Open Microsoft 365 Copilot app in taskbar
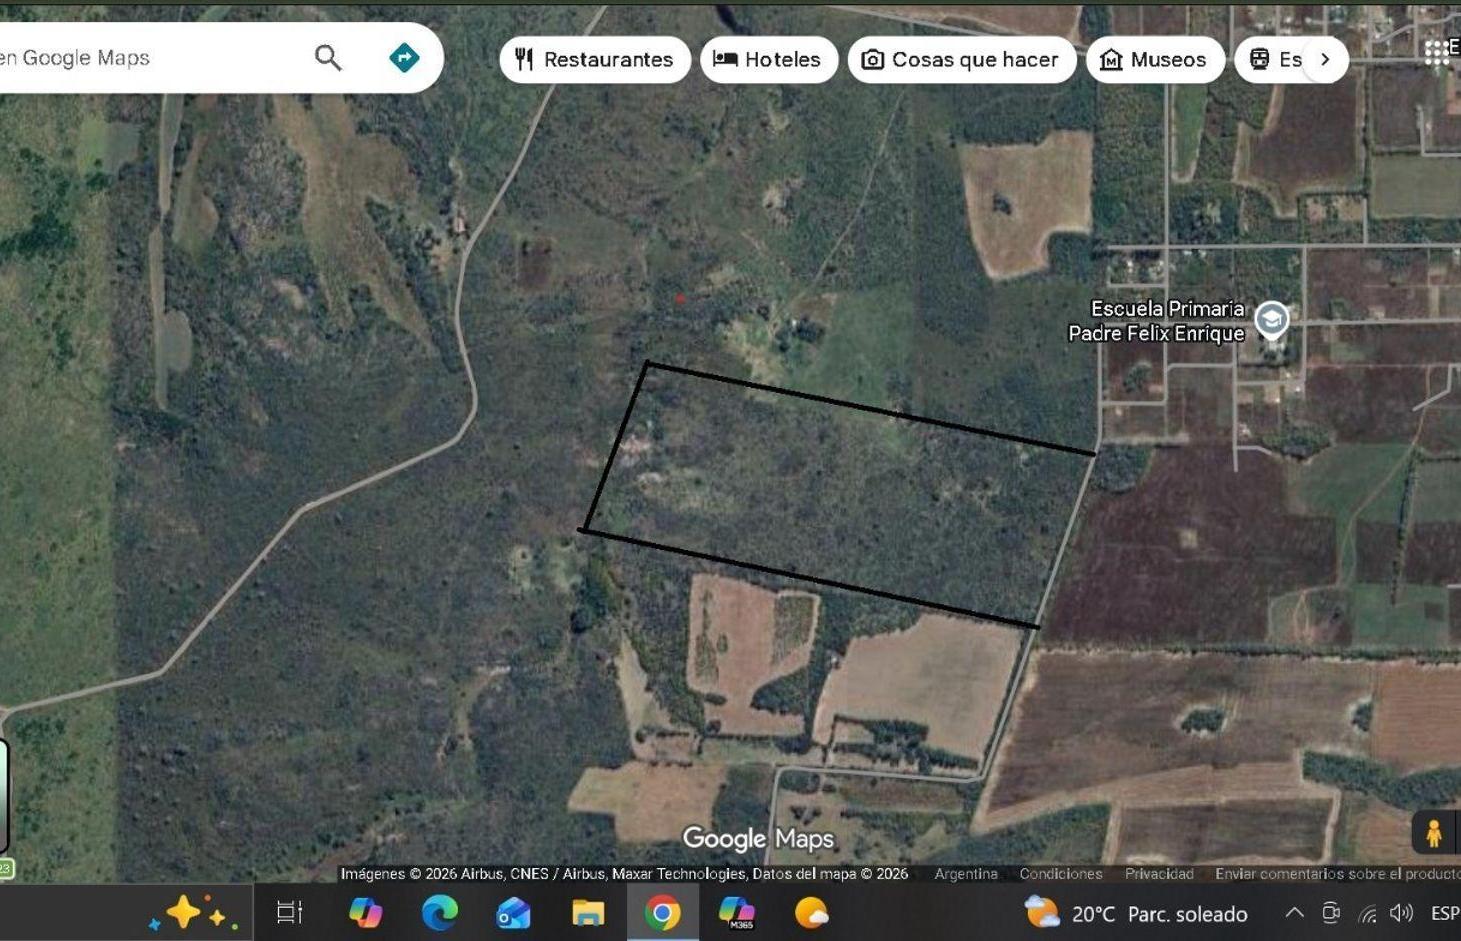 (737, 913)
